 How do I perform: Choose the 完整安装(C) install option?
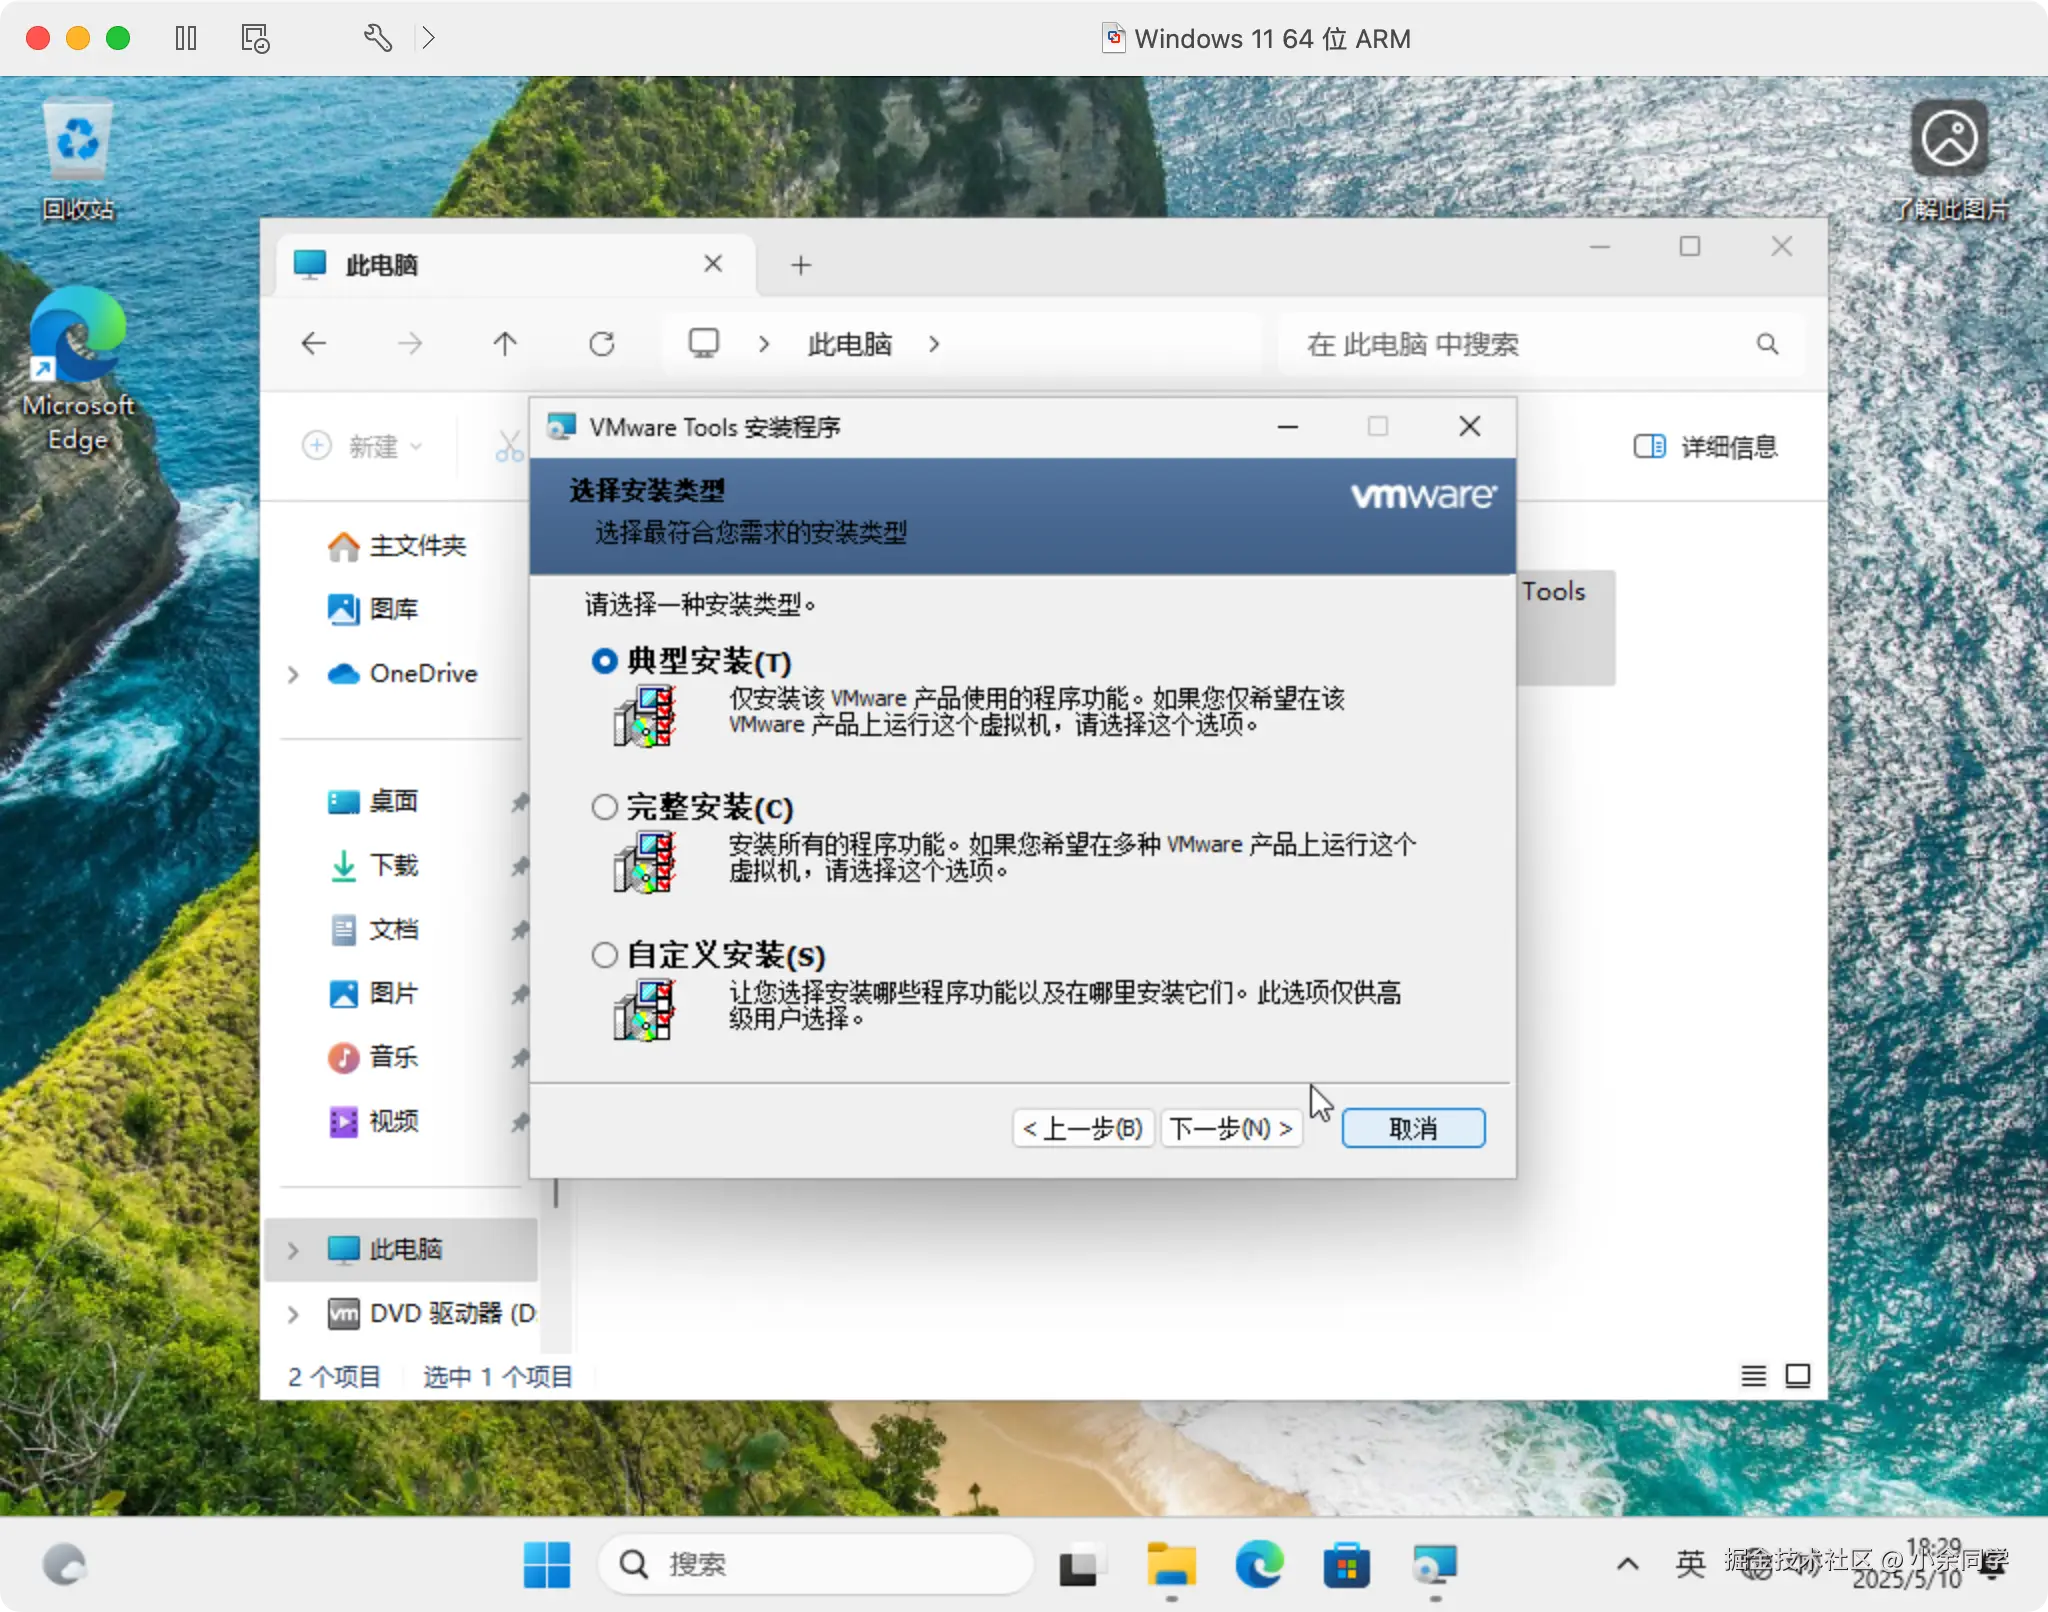605,807
